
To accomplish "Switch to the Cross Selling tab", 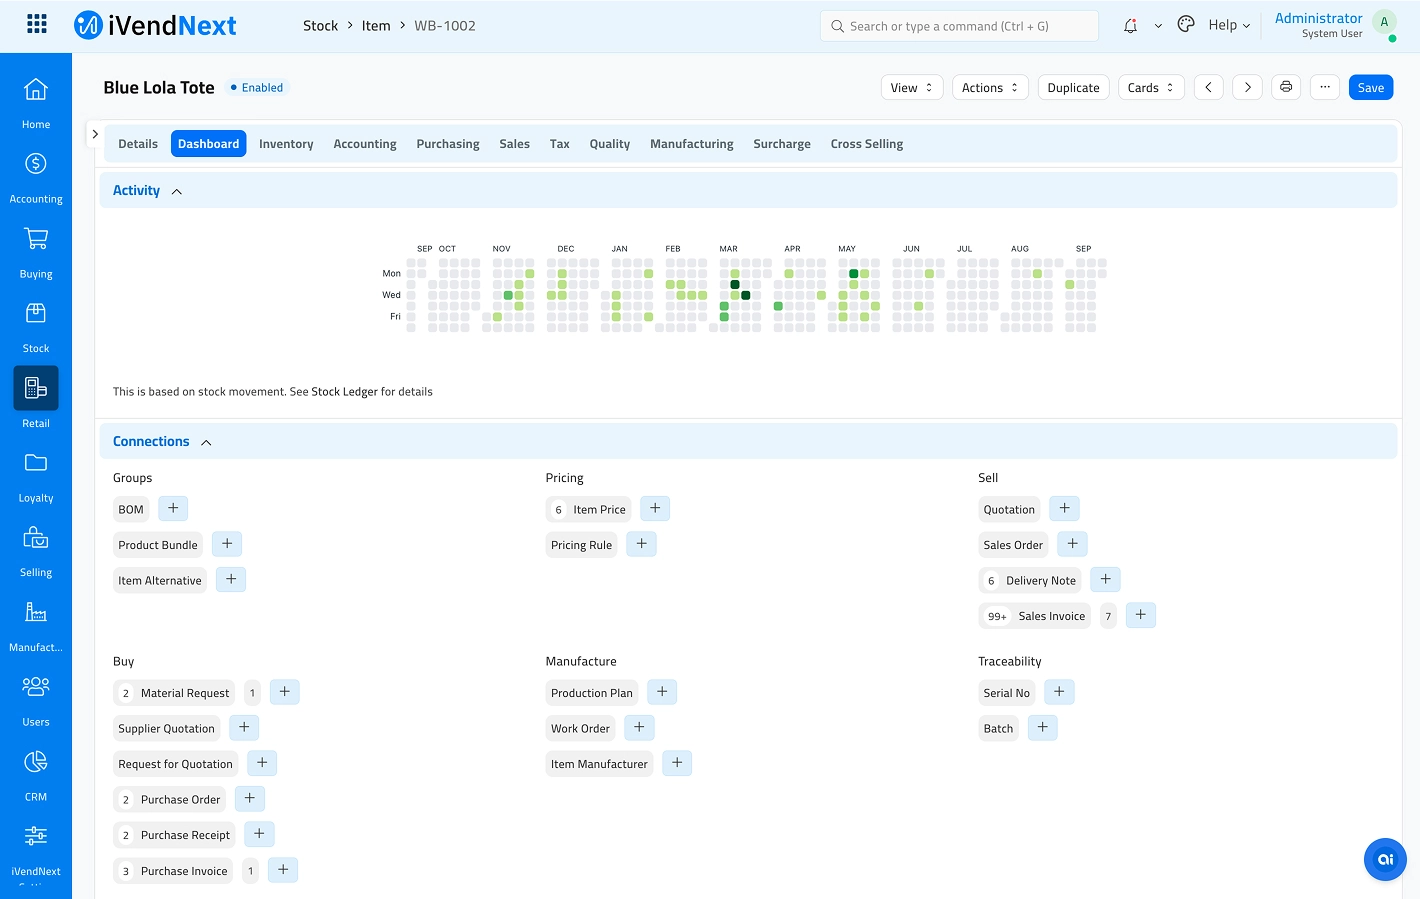I will (x=866, y=144).
